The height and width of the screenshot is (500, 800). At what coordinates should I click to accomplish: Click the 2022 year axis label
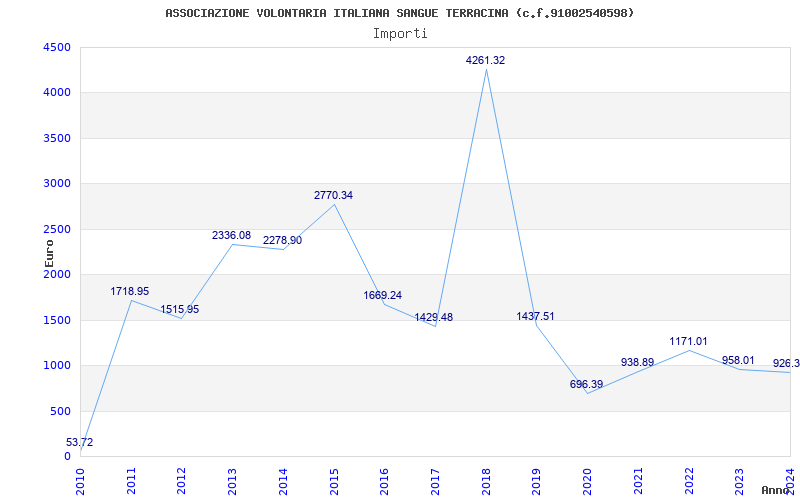688,481
